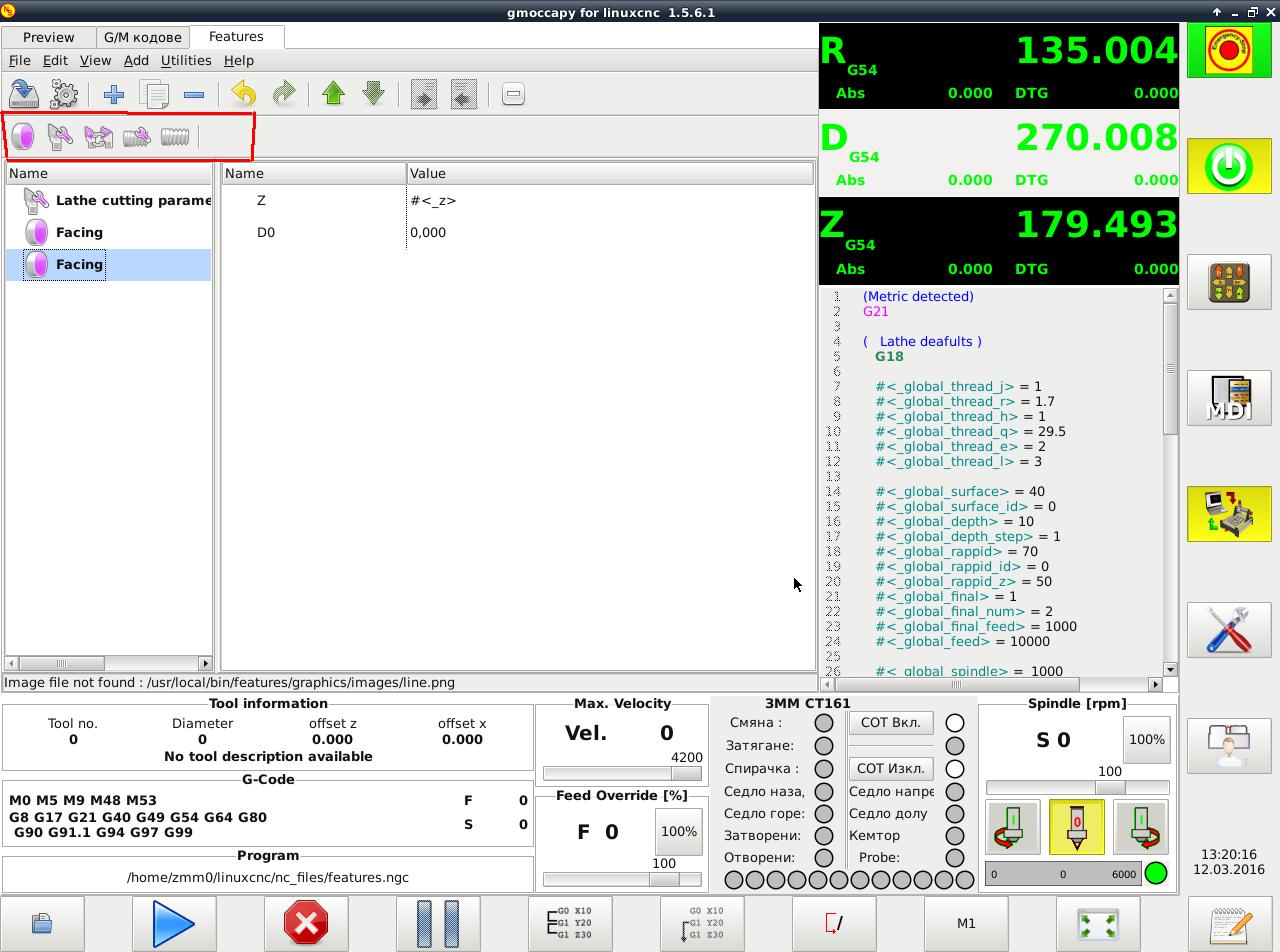Click the red stop program icon
The image size is (1280, 952).
pos(306,923)
